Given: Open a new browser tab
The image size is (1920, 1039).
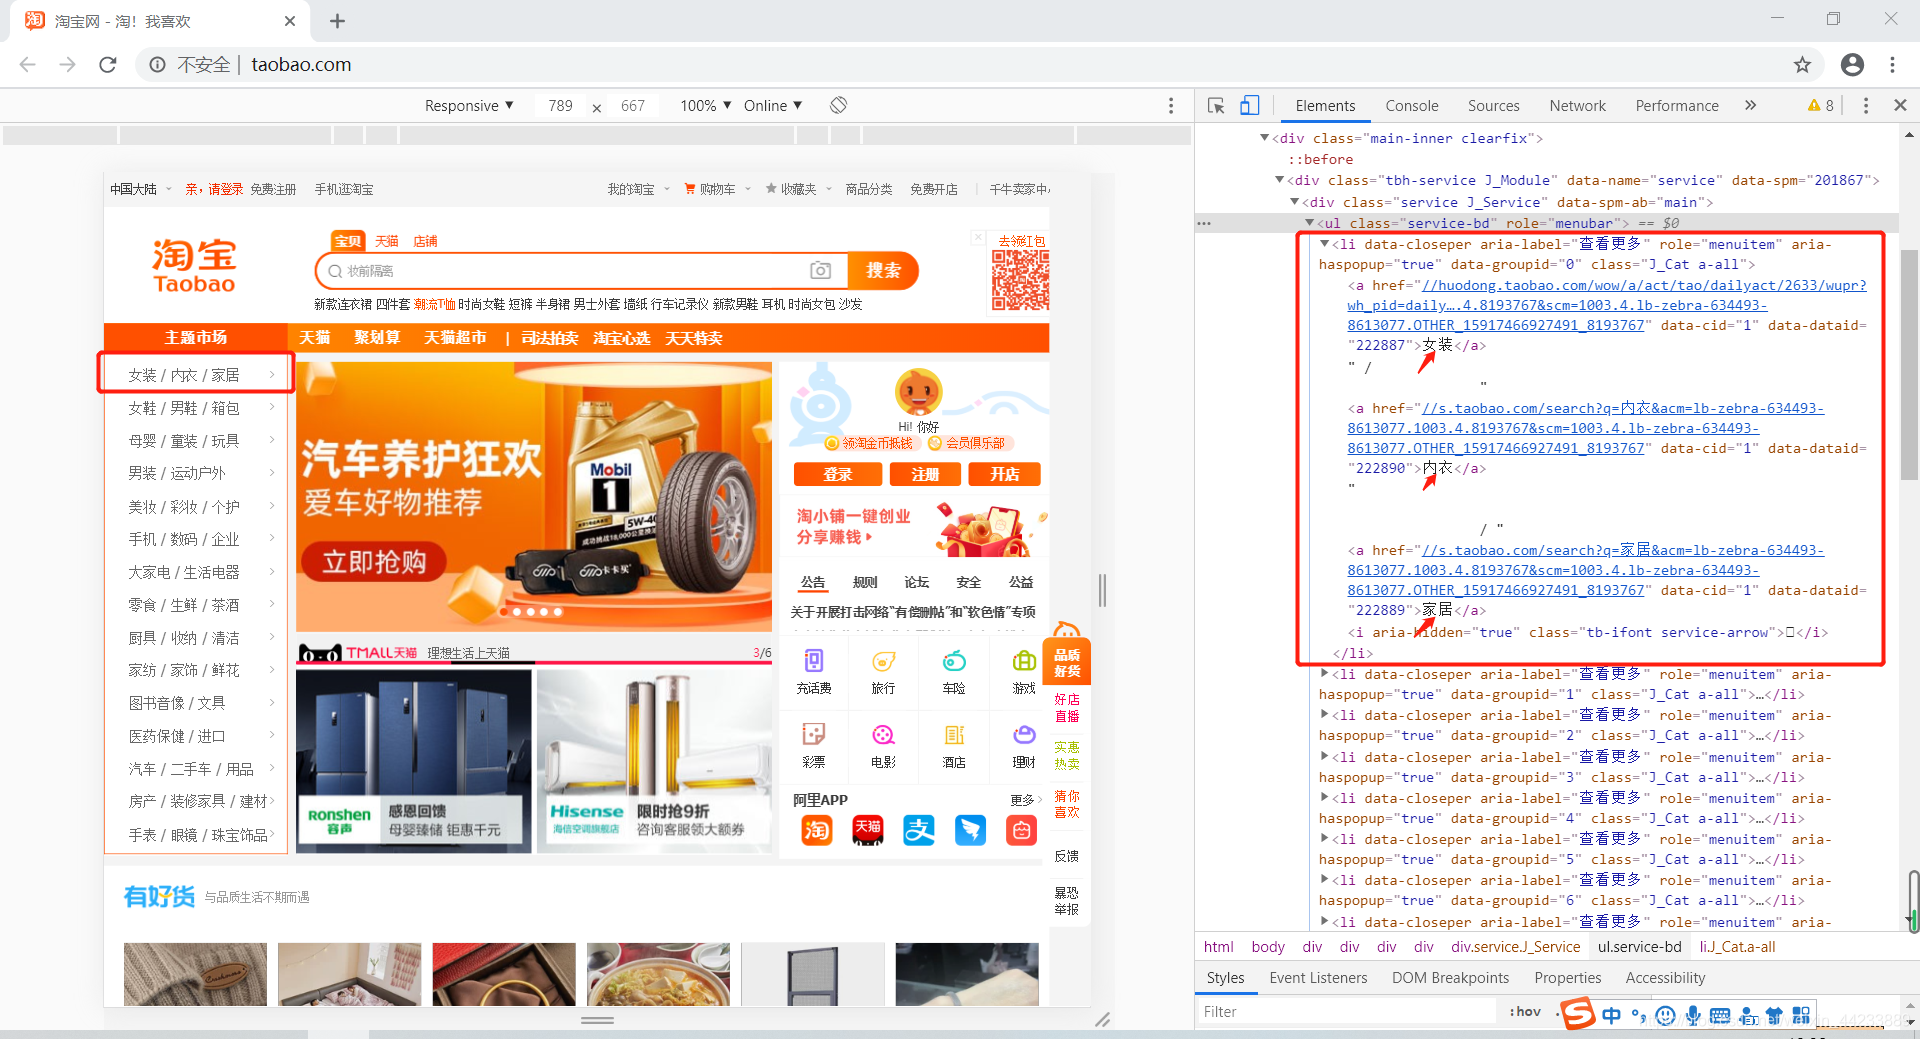Looking at the screenshot, I should 337,21.
